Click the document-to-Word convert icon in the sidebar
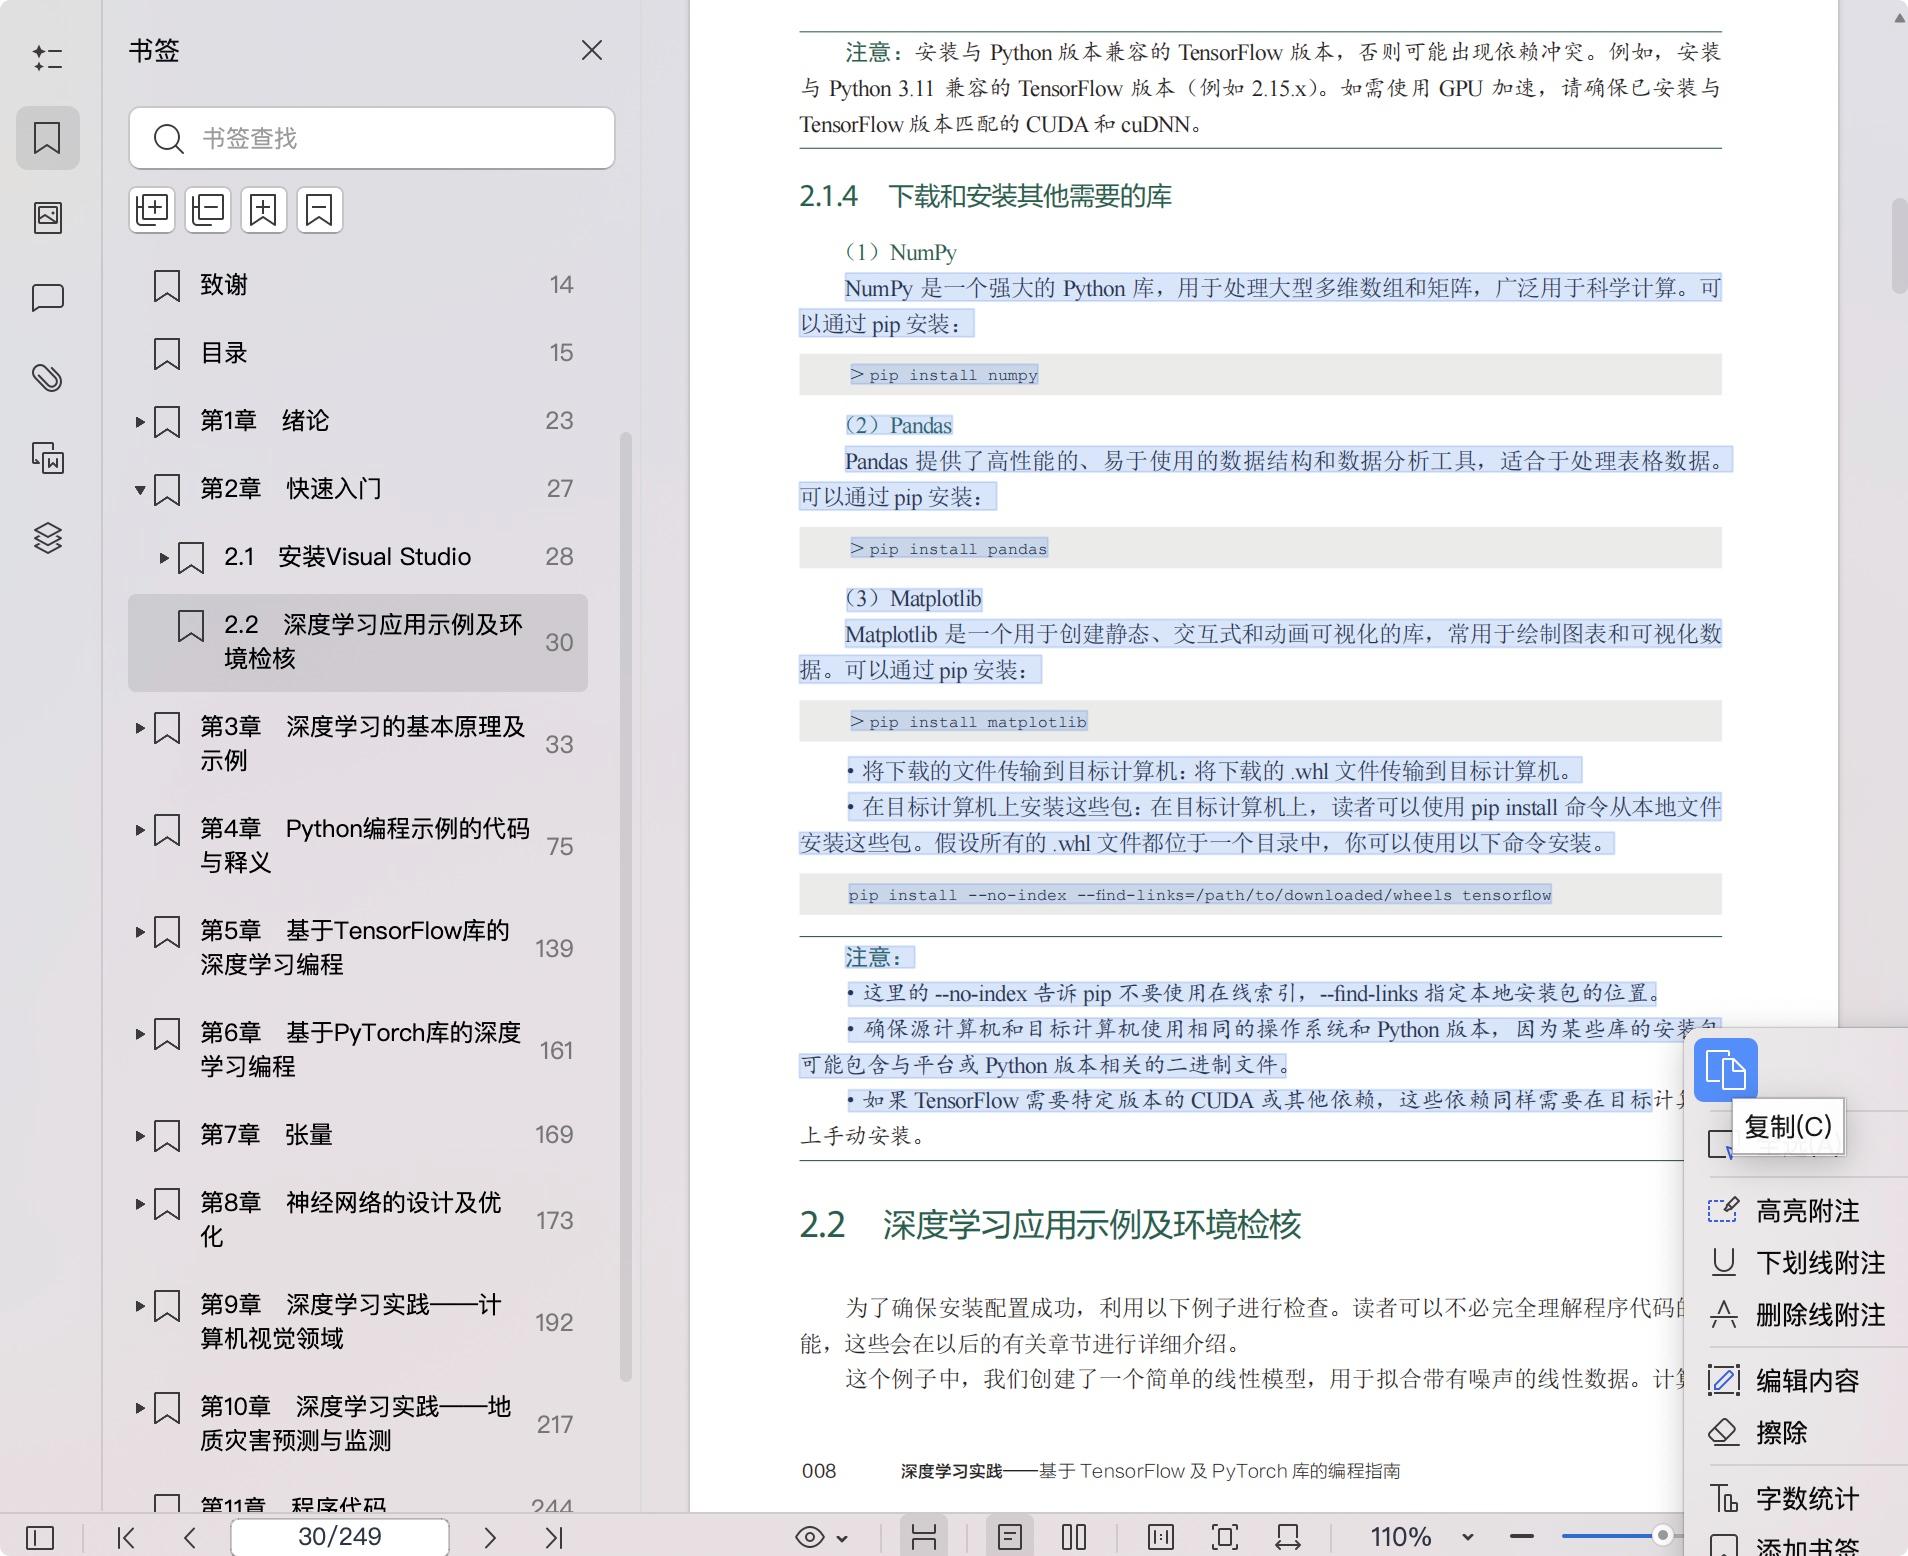This screenshot has width=1908, height=1556. [47, 458]
